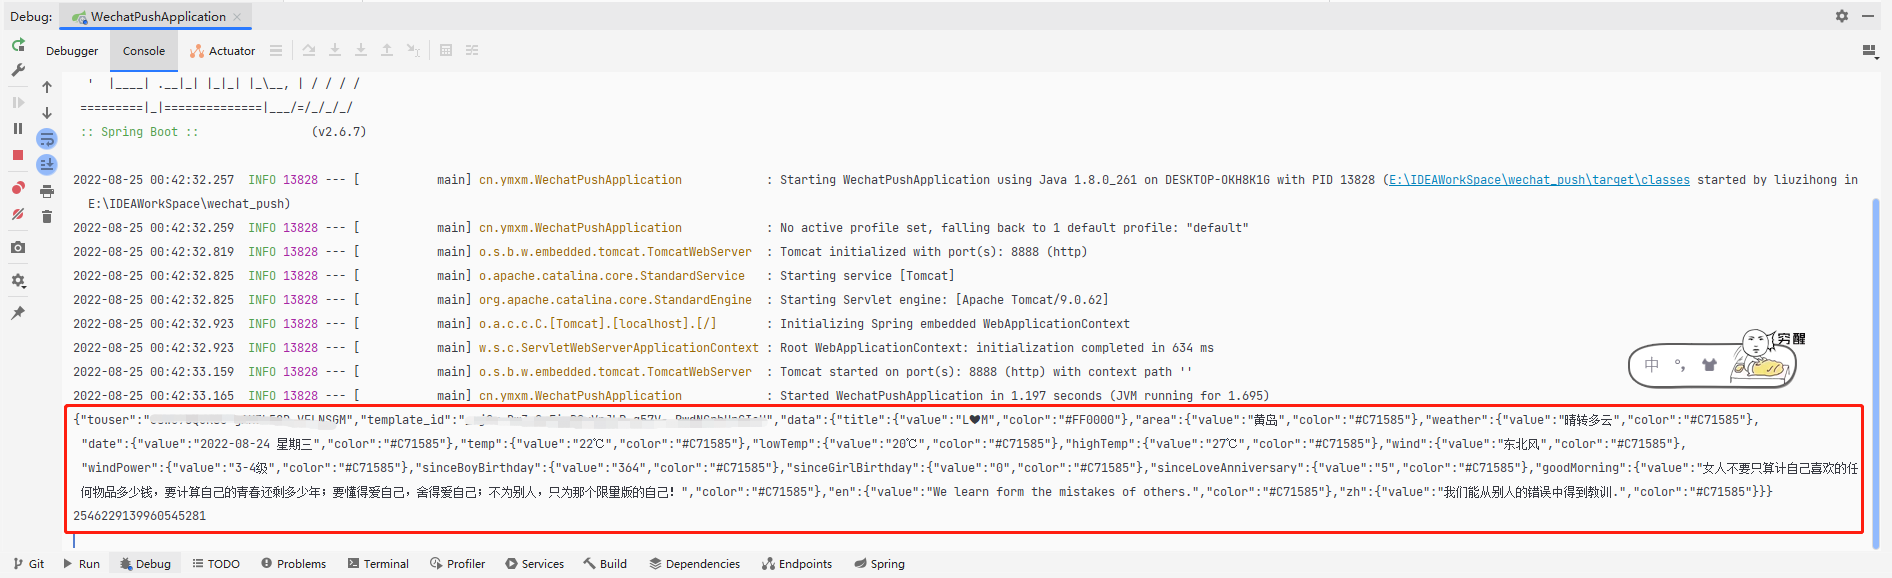Open Evaluate Expression calculator icon
Image resolution: width=1892 pixels, height=578 pixels.
[446, 50]
